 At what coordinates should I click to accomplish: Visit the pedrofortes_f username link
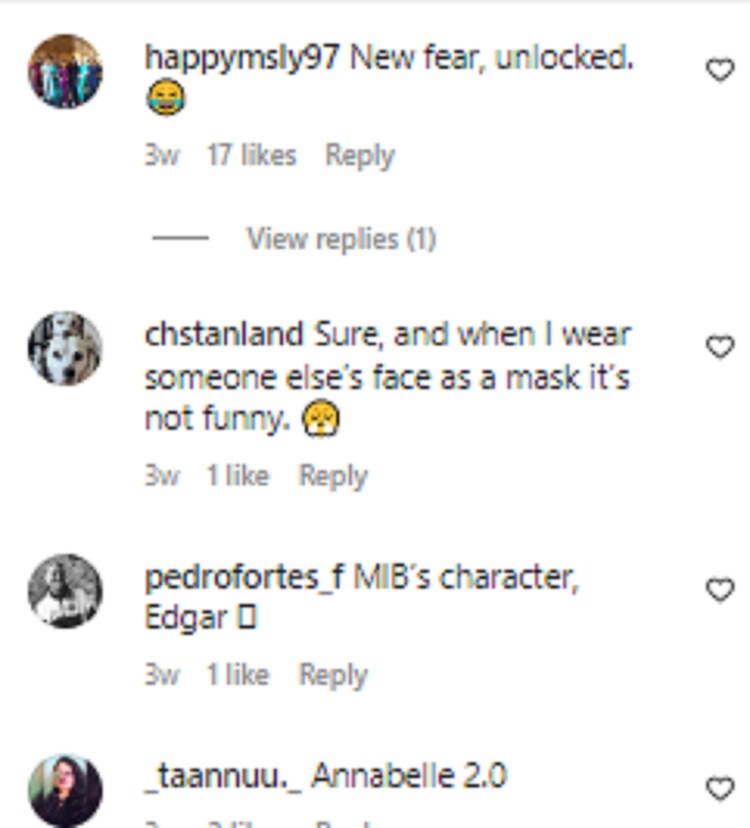click(x=245, y=578)
